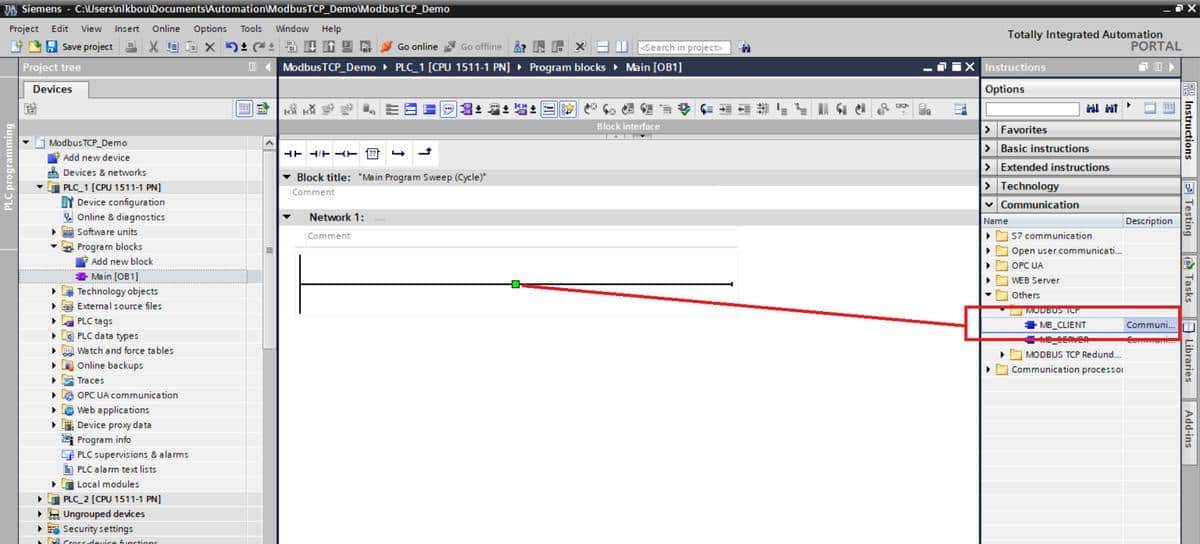
Task: Insert a coil assignment element
Action: [x=345, y=153]
